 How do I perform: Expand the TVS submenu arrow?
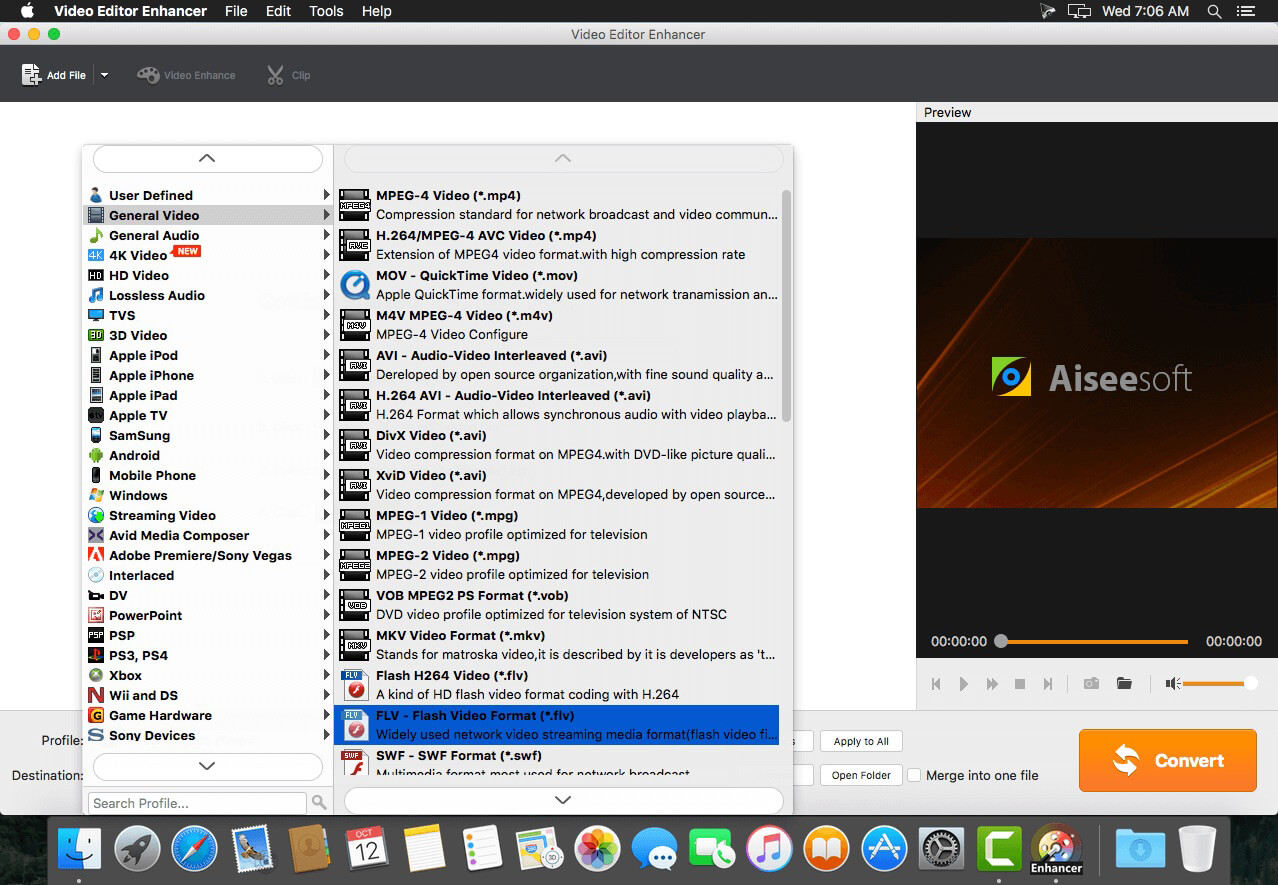pos(326,315)
